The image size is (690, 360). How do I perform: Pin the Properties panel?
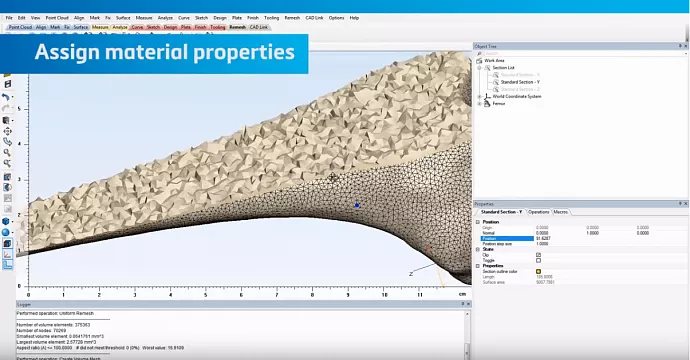pos(680,204)
